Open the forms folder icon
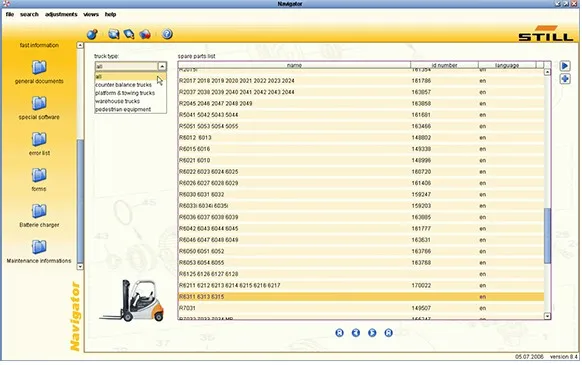Screen dimensions: 582x365 [x=39, y=175]
